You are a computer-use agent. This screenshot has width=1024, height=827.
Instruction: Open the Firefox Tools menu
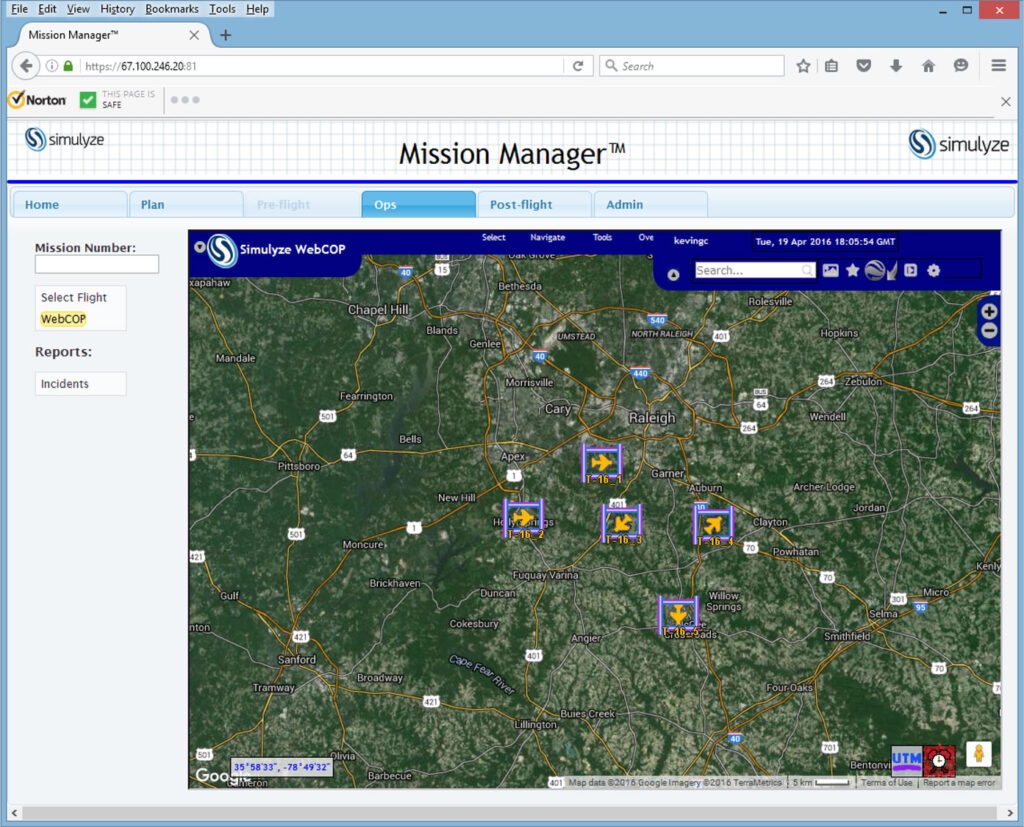pos(222,9)
